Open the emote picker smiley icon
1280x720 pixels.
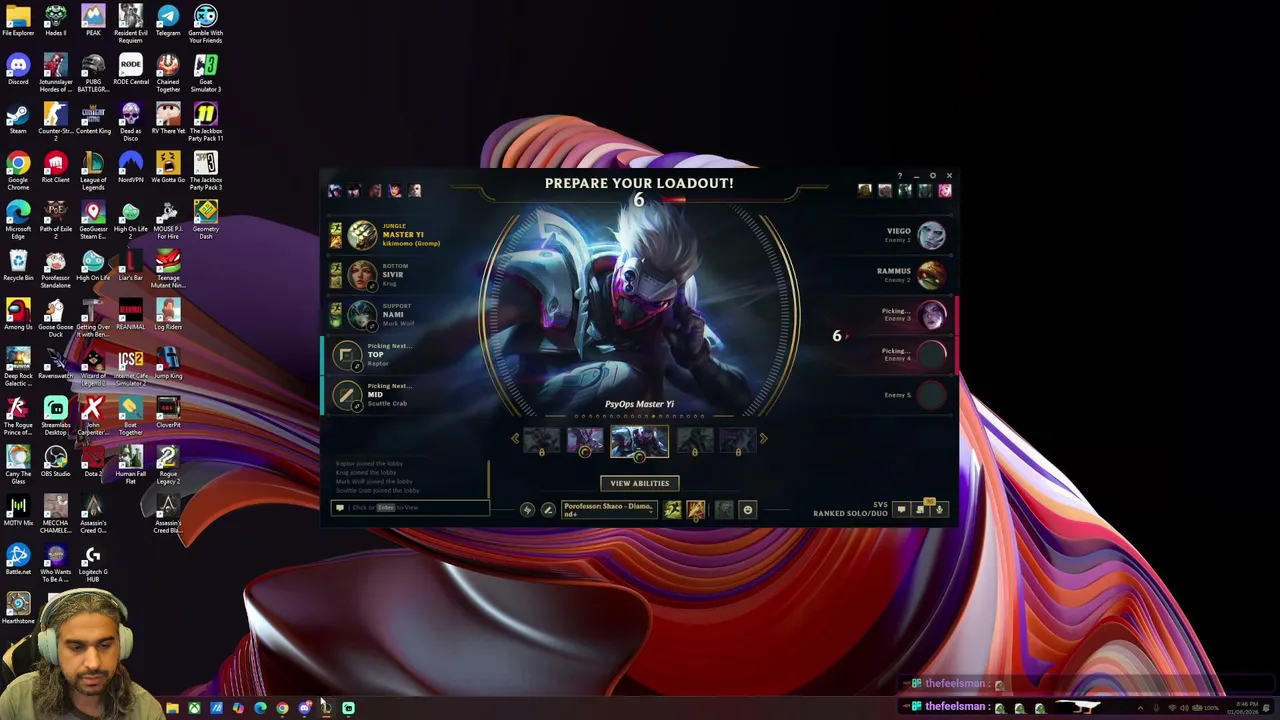pyautogui.click(x=747, y=510)
